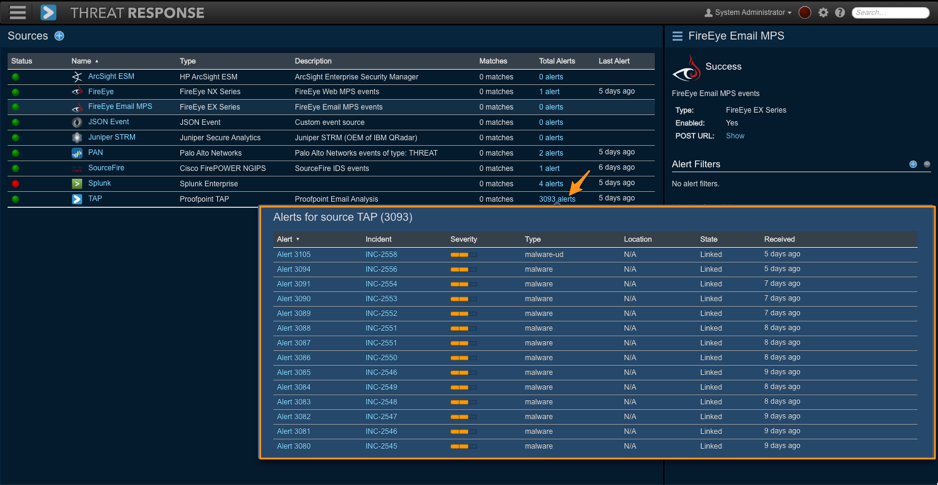Open Alert 3094 link

[x=294, y=269]
